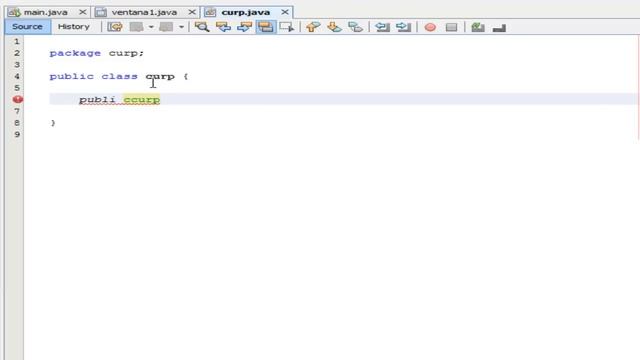Click the main.java file icon in its tab
This screenshot has height=360, width=640.
(14, 12)
